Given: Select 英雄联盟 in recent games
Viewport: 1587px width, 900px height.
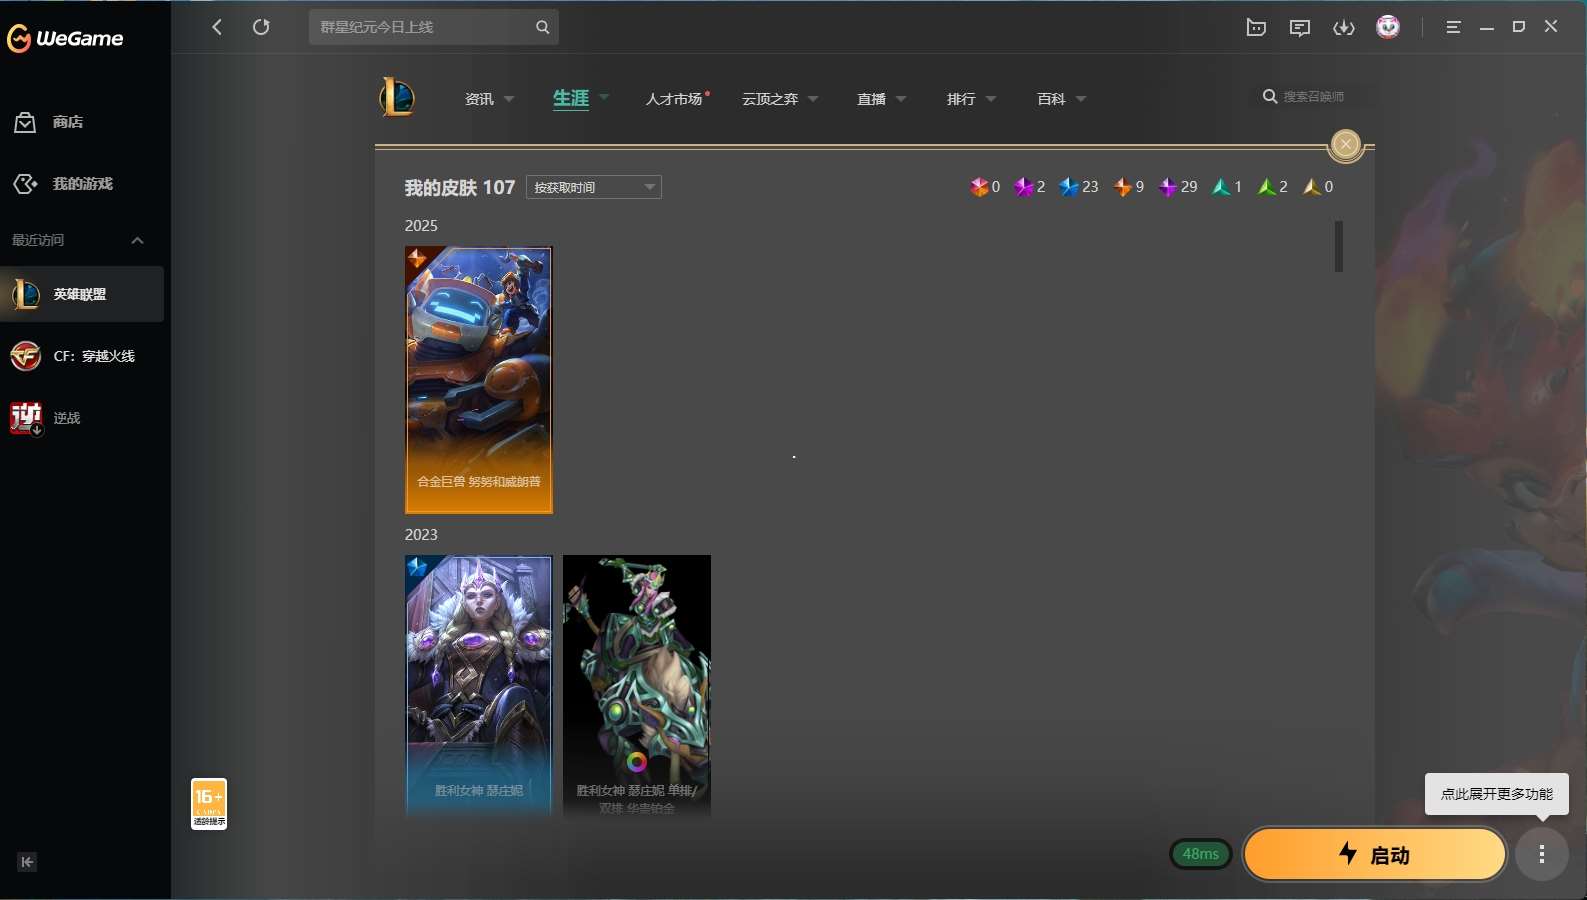Looking at the screenshot, I should coord(82,294).
